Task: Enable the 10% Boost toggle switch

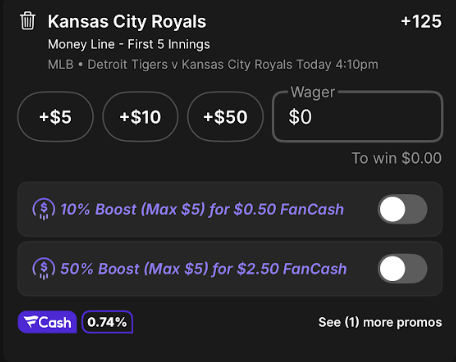Action: coord(402,209)
